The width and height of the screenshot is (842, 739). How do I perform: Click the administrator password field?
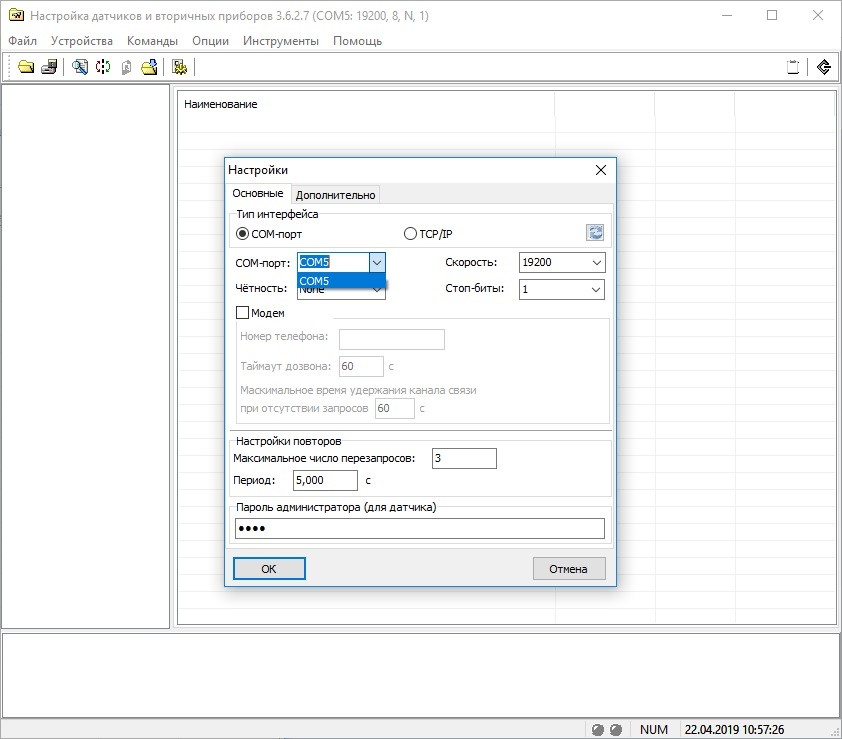(x=420, y=528)
